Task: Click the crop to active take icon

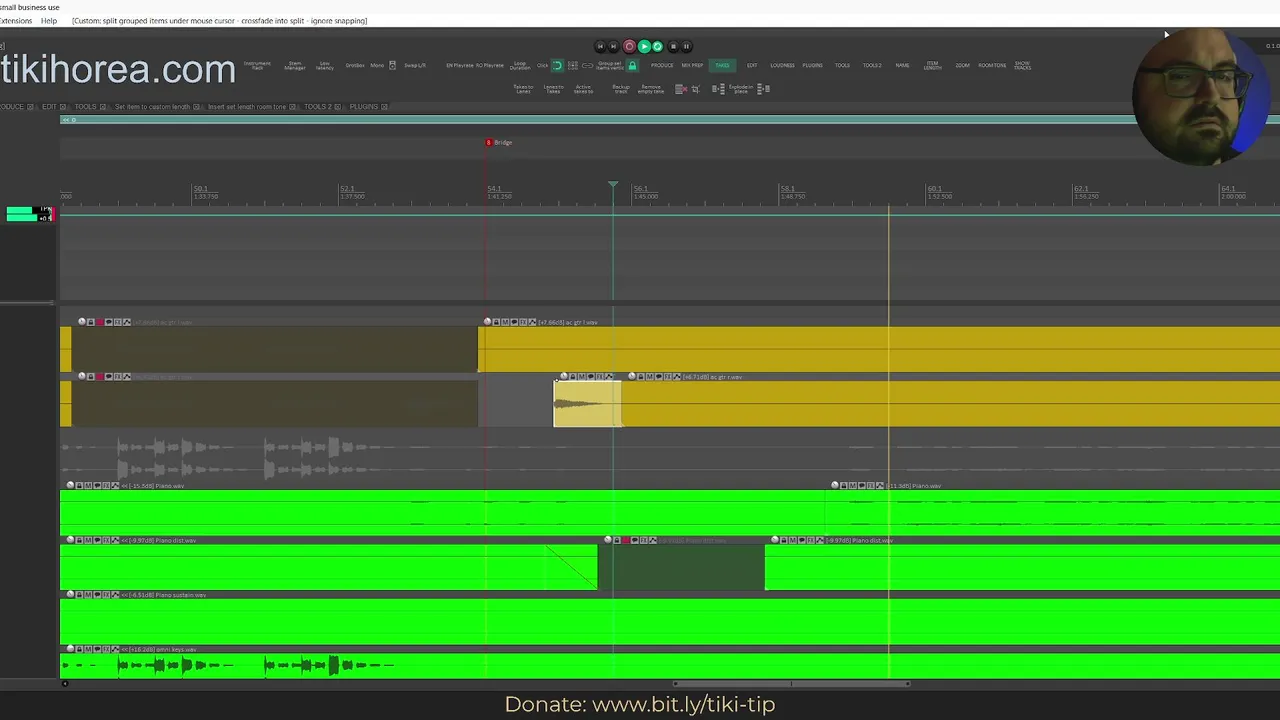Action: [695, 89]
